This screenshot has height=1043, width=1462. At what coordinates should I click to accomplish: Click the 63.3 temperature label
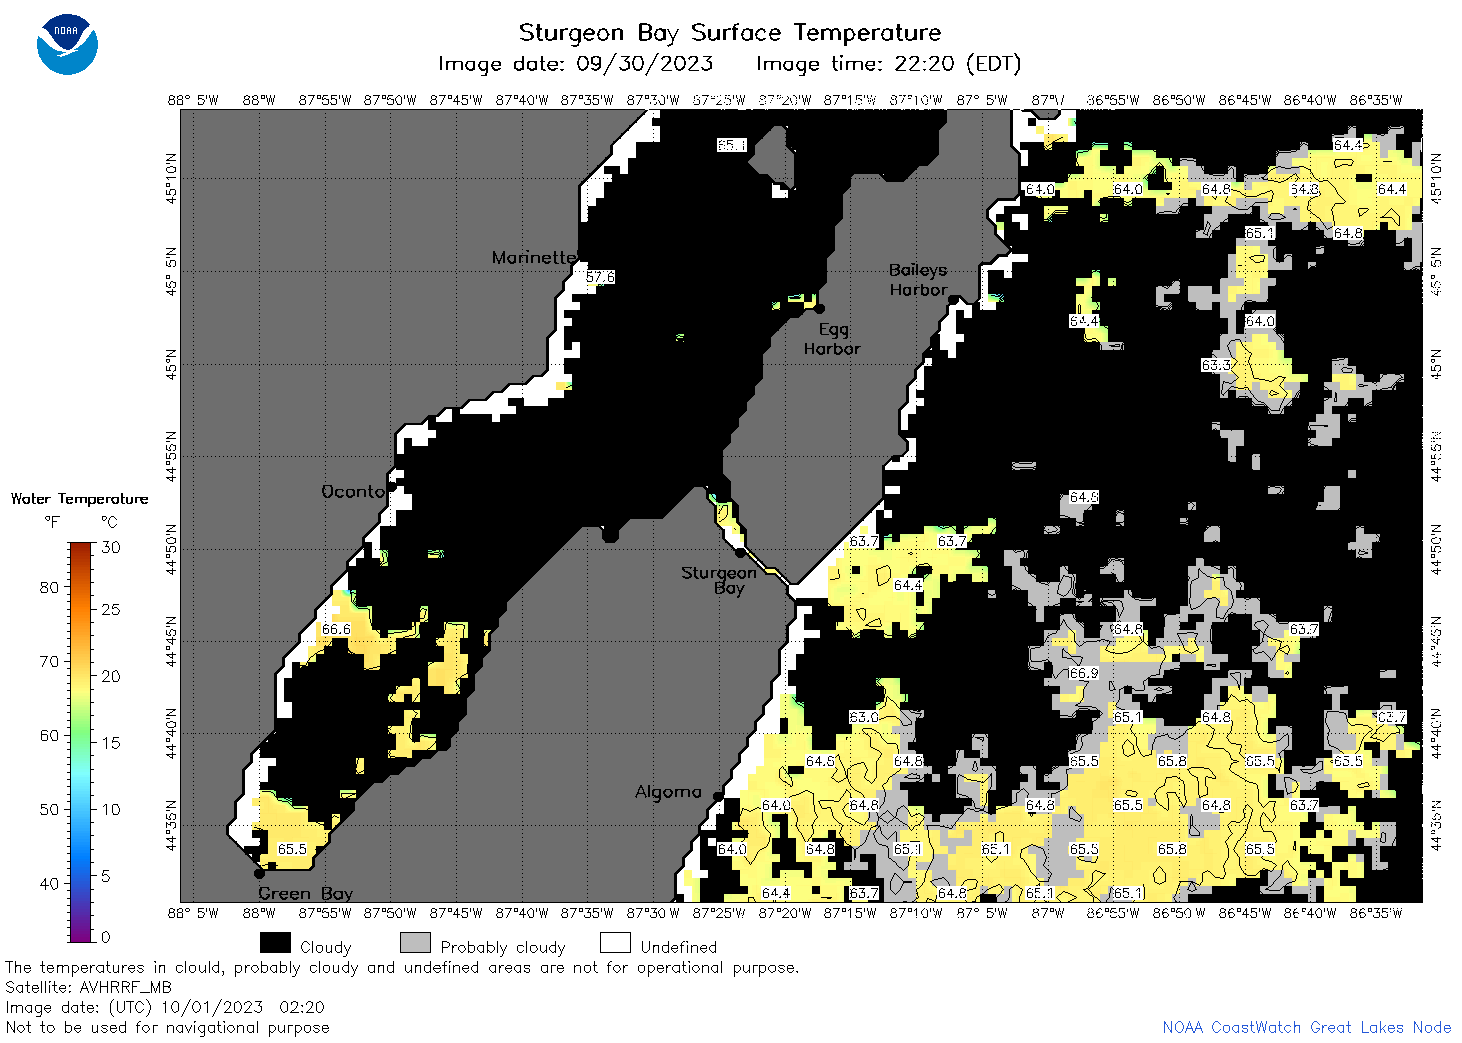[x=1216, y=365]
